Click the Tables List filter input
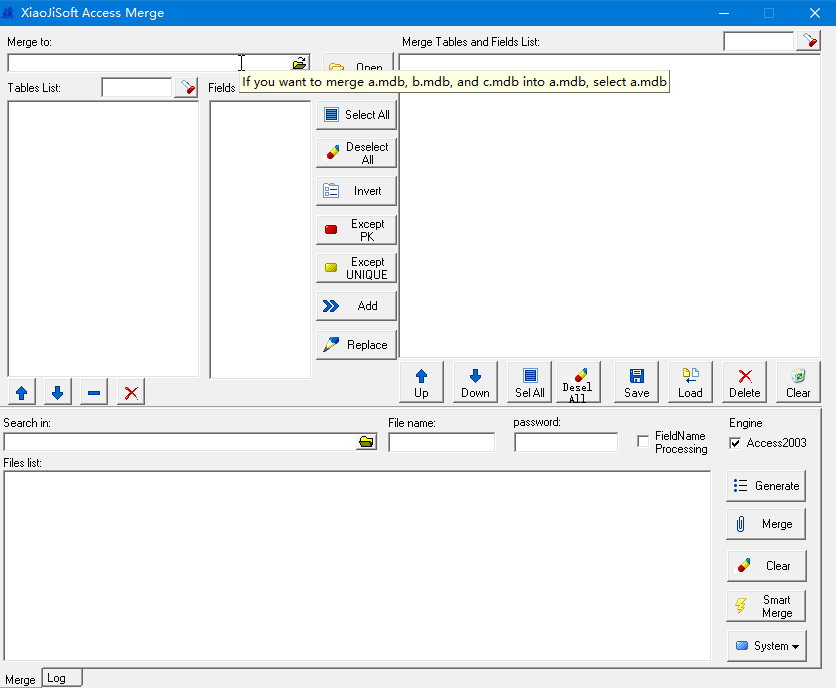The image size is (836, 688). [137, 87]
